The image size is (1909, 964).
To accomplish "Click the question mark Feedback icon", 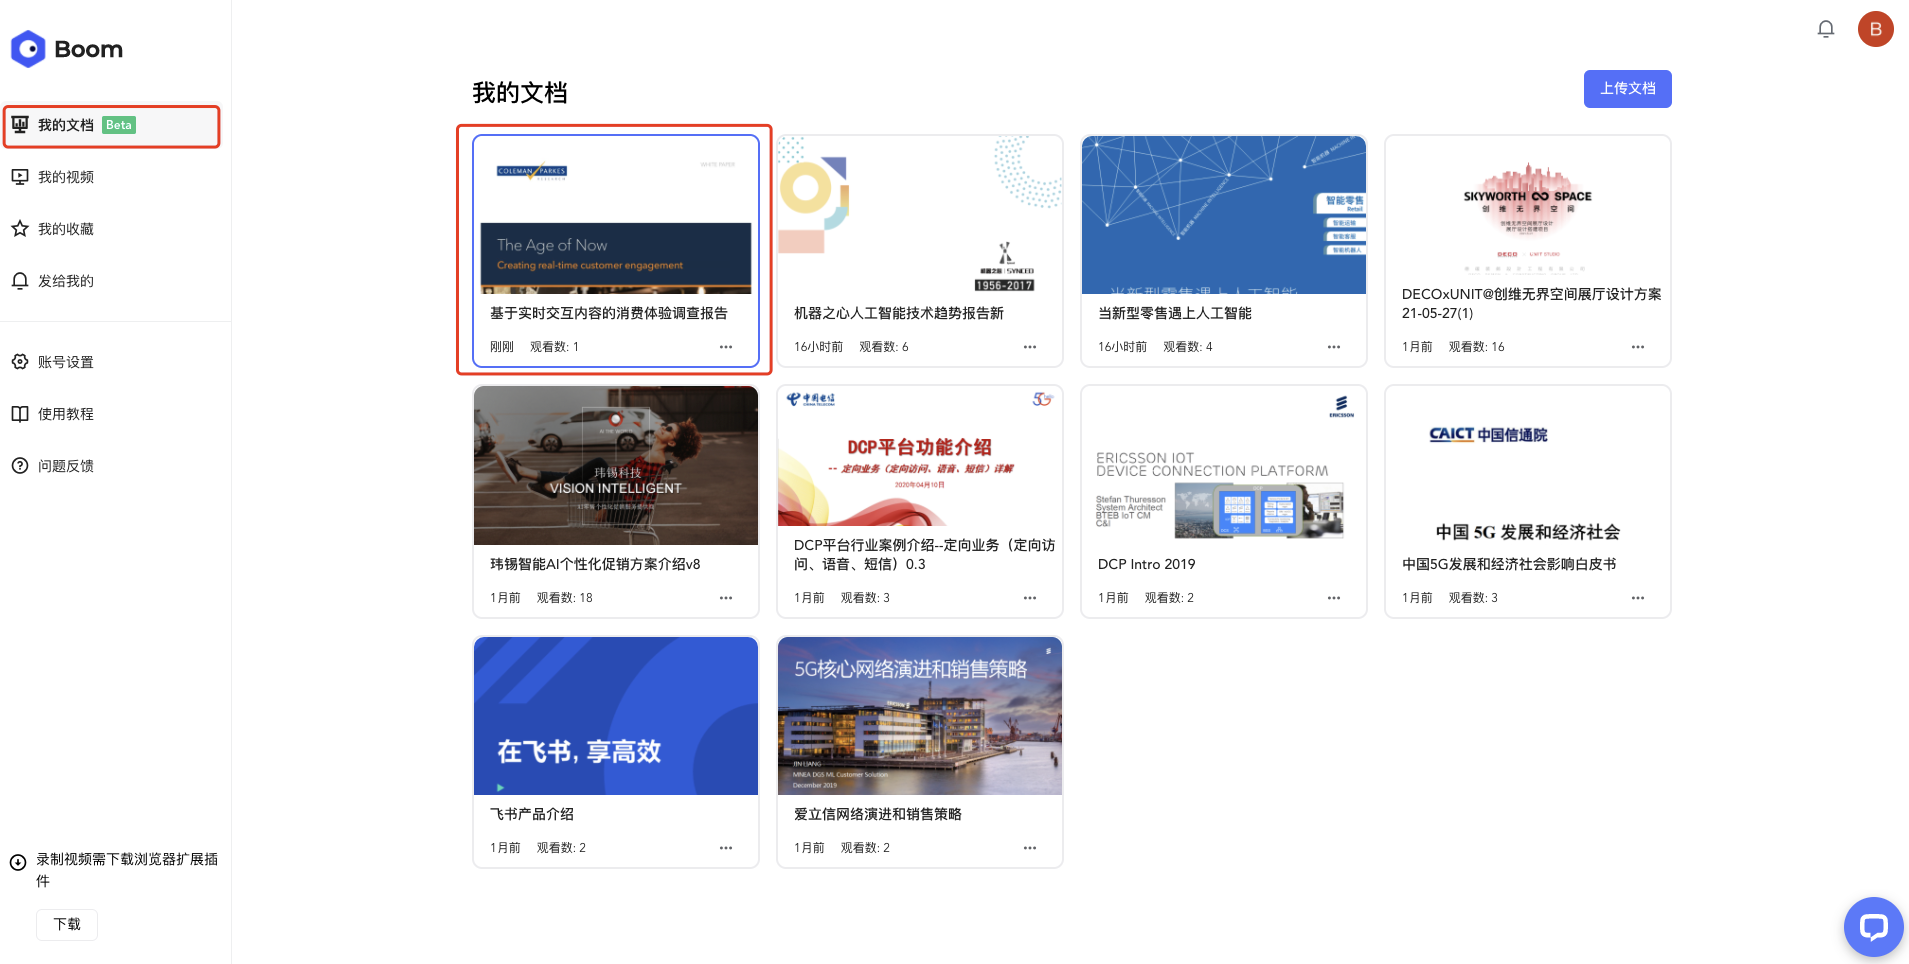I will click(x=20, y=466).
